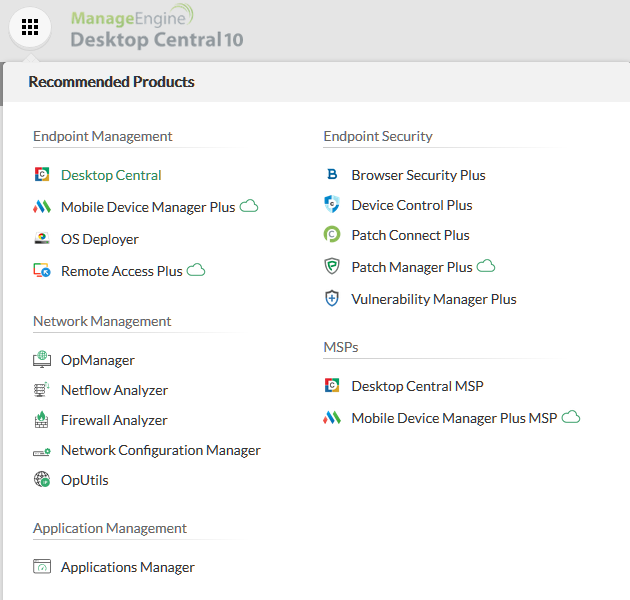Click the Browser Security Plus icon
This screenshot has width=630, height=600.
333,175
